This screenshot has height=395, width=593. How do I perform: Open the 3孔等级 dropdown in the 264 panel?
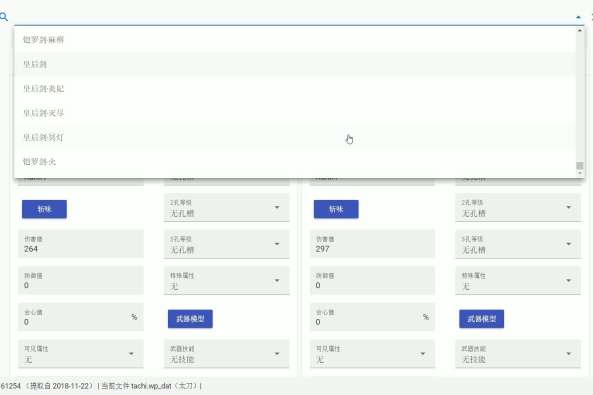pos(227,244)
